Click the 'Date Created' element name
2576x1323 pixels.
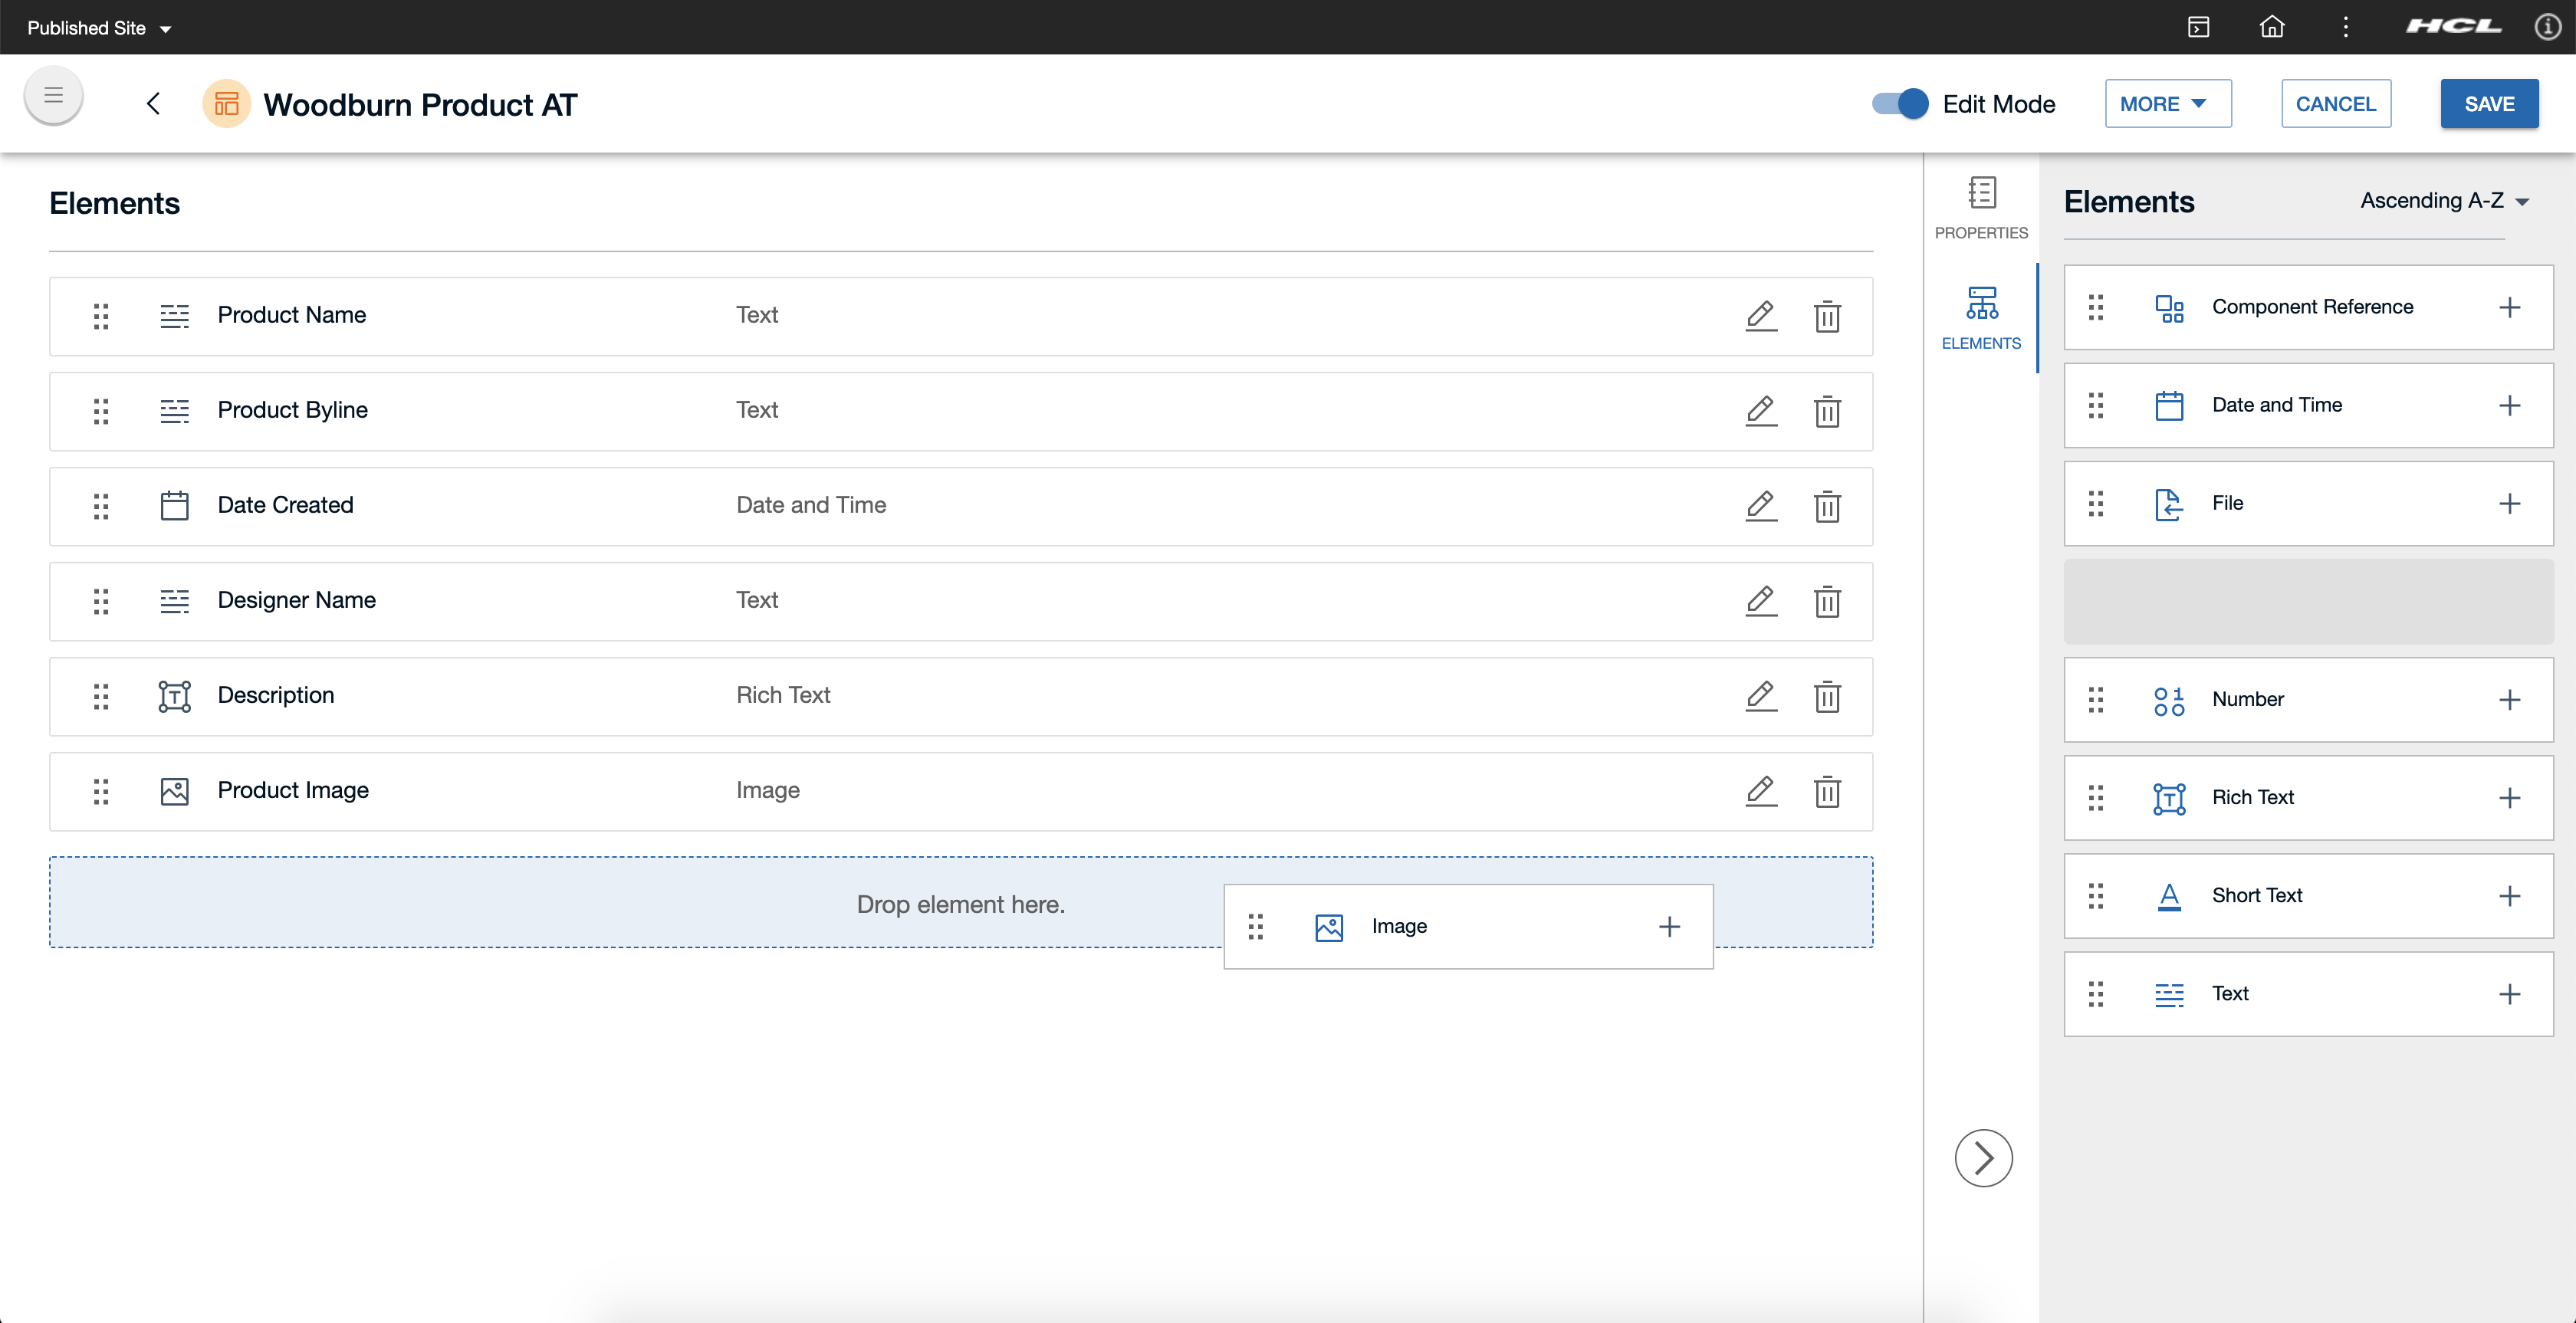286,505
